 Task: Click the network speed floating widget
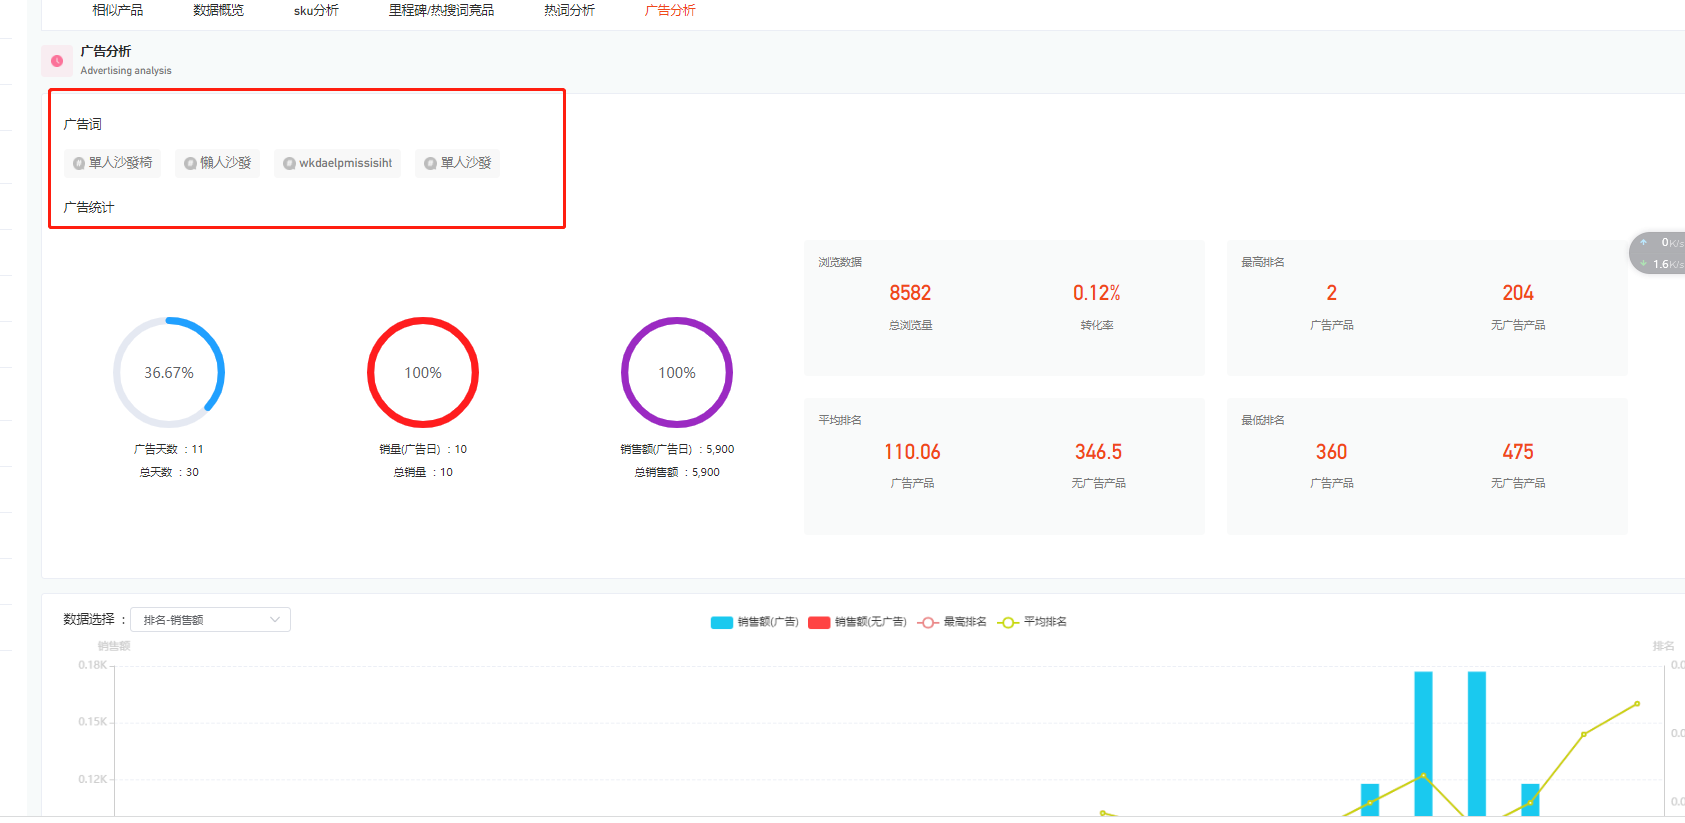coord(1659,253)
